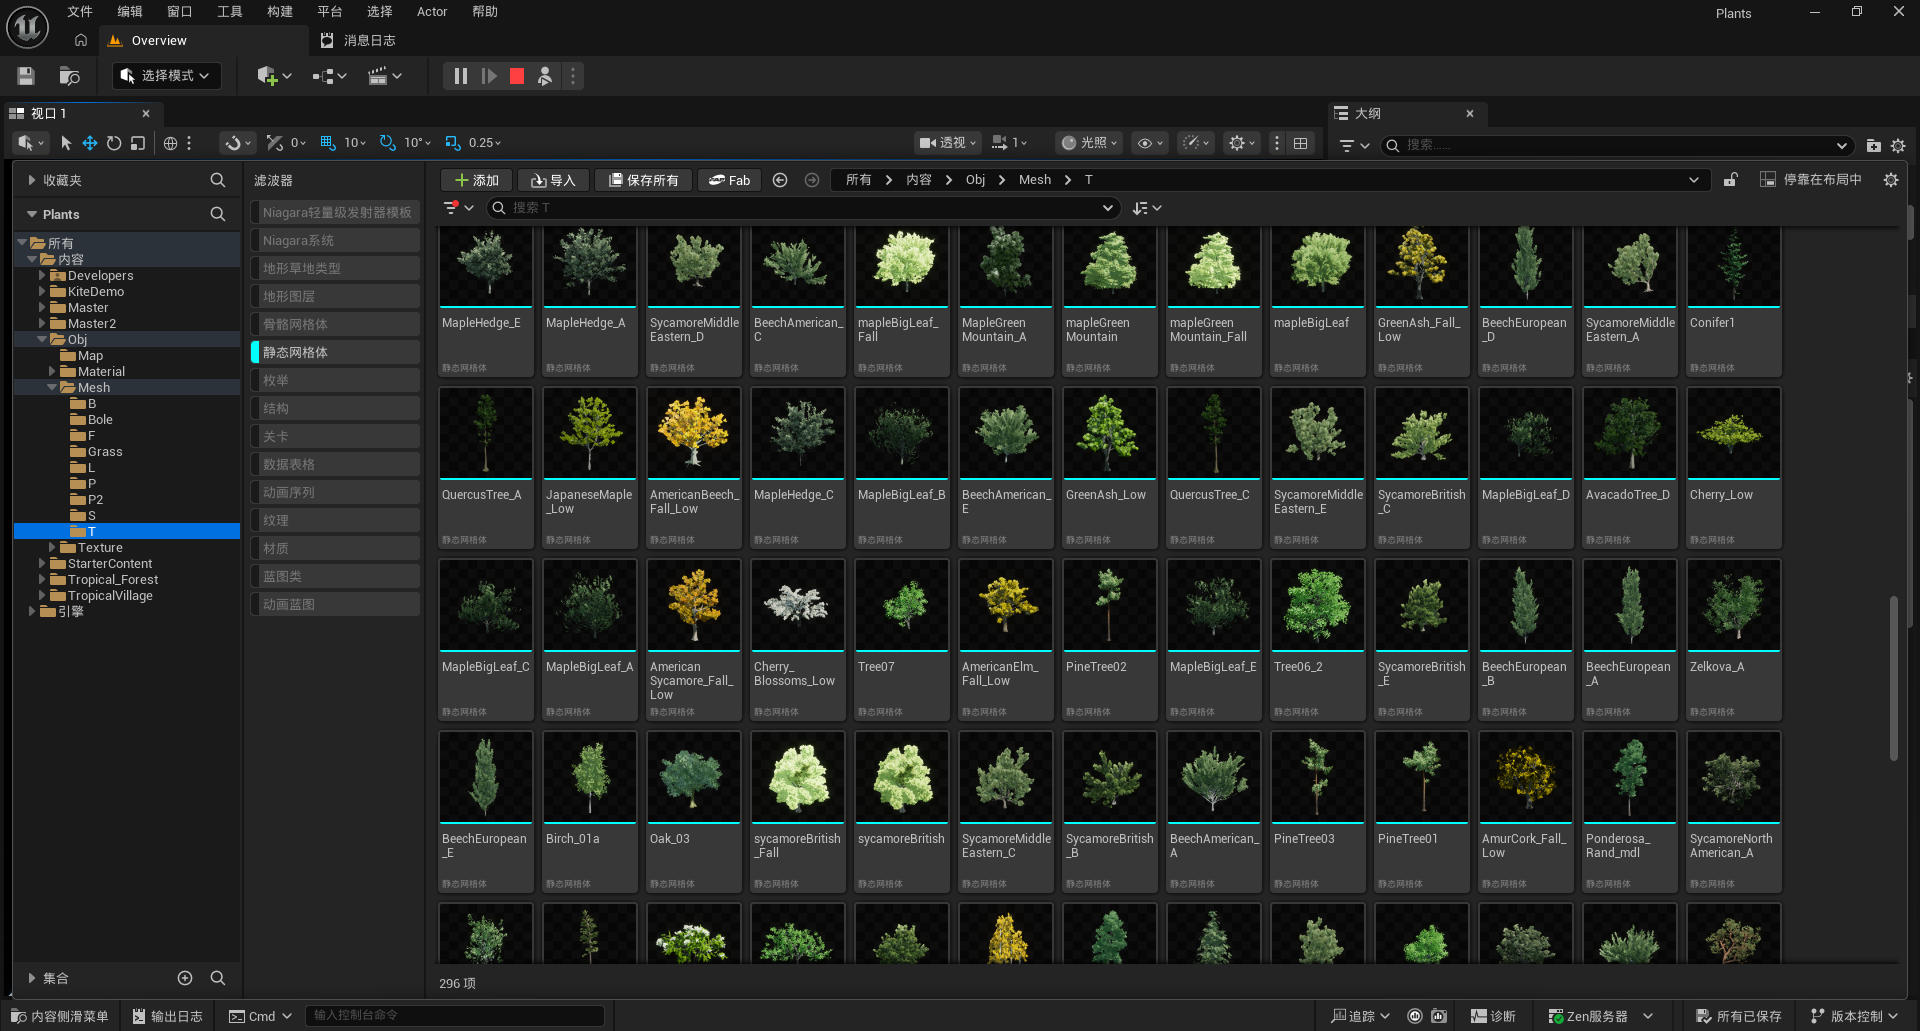Open the cinematics clapperboard menu

point(384,76)
